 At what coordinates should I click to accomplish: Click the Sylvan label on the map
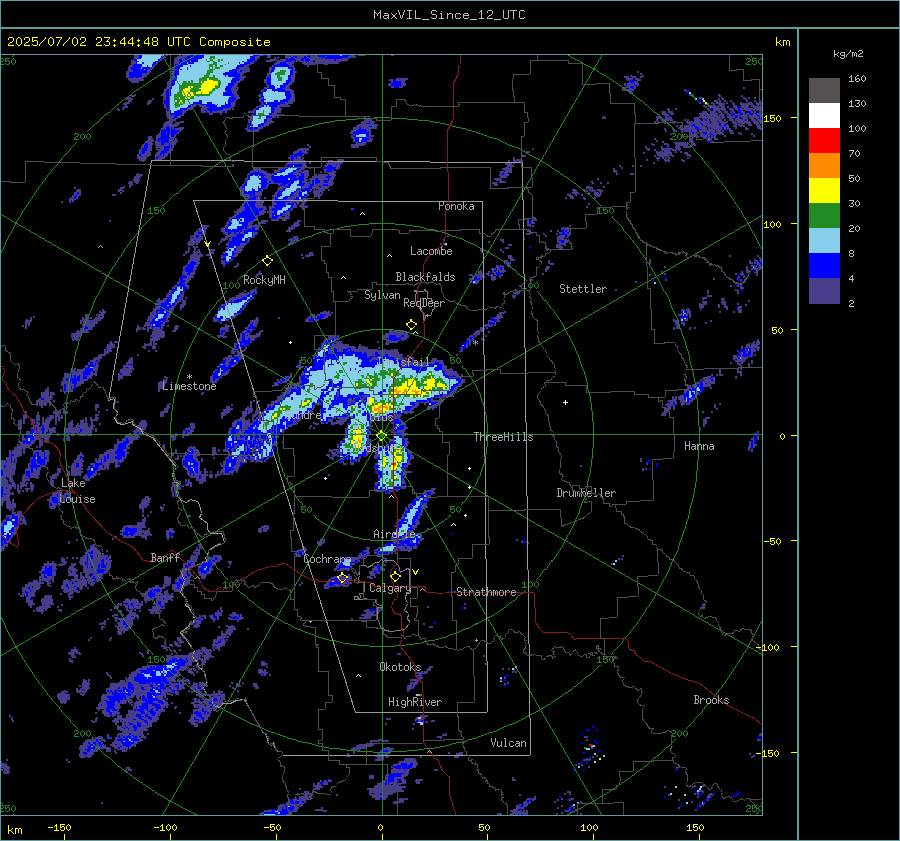382,295
